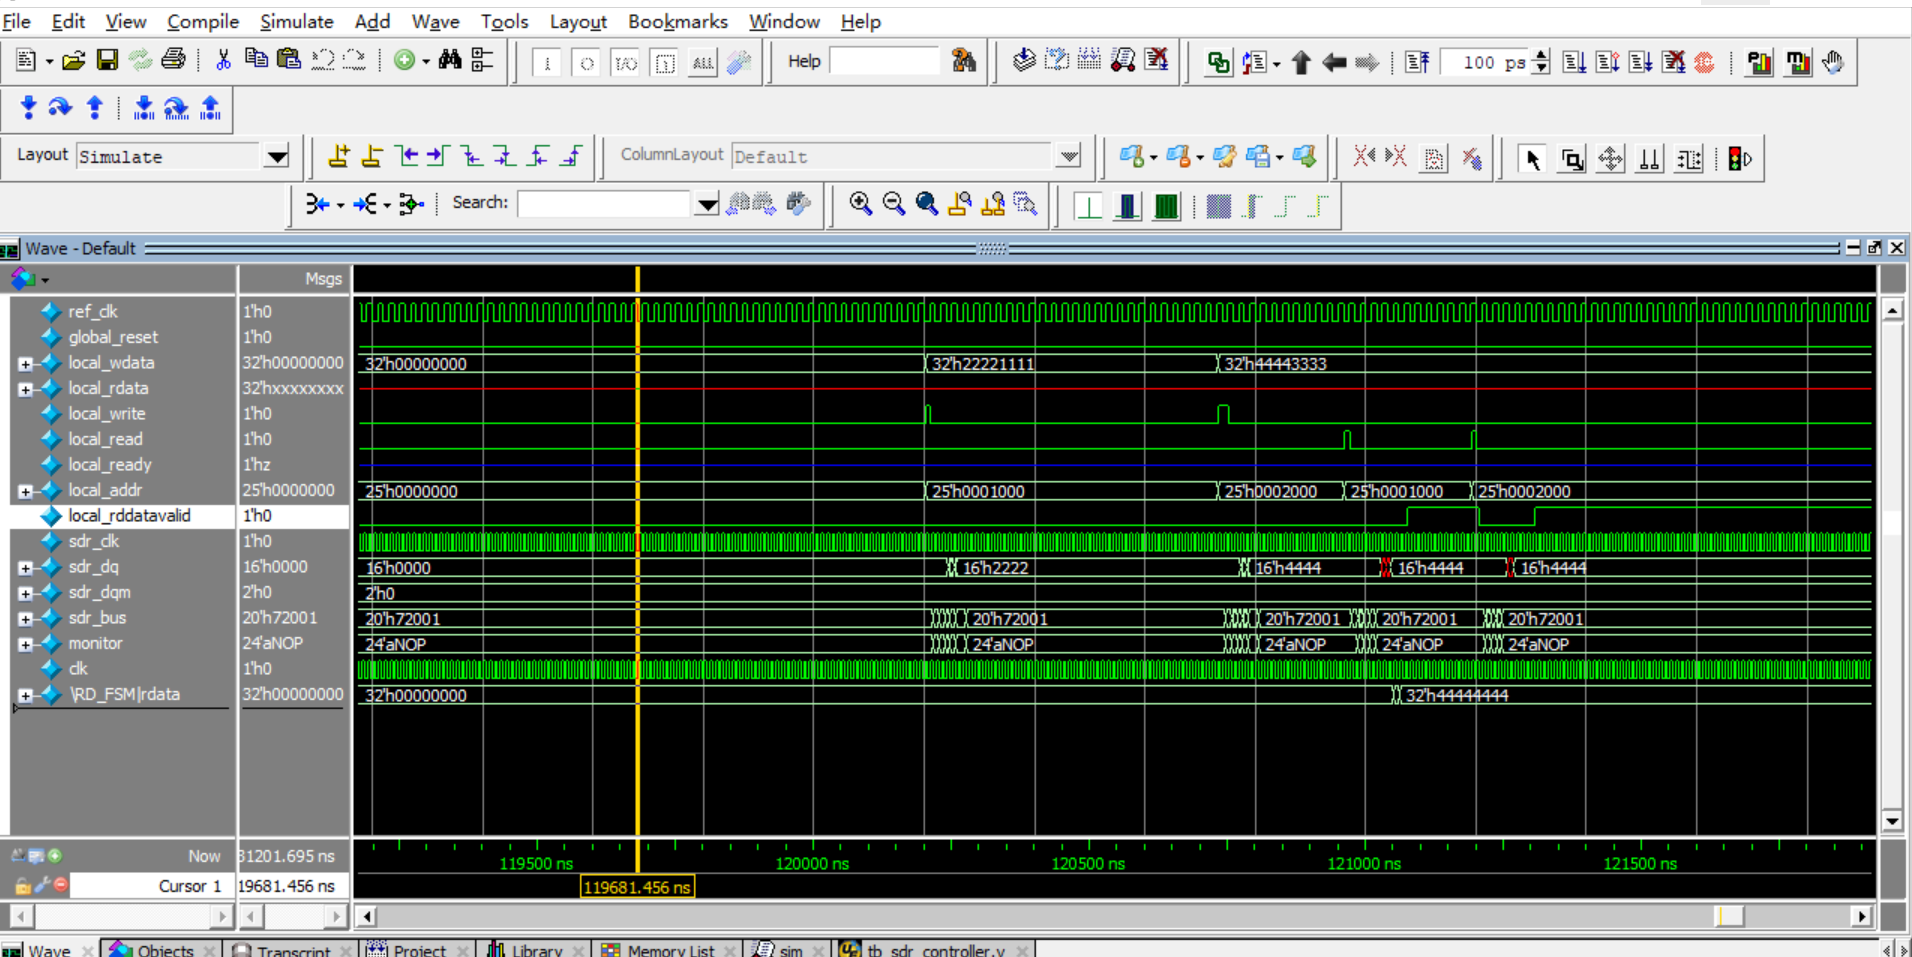Click Continue Run icon
This screenshot has height=957, width=1912.
point(1607,63)
